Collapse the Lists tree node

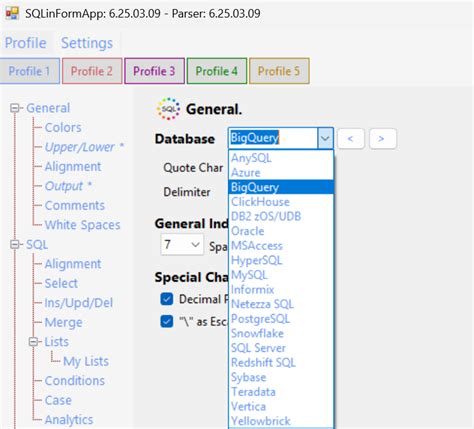[33, 342]
